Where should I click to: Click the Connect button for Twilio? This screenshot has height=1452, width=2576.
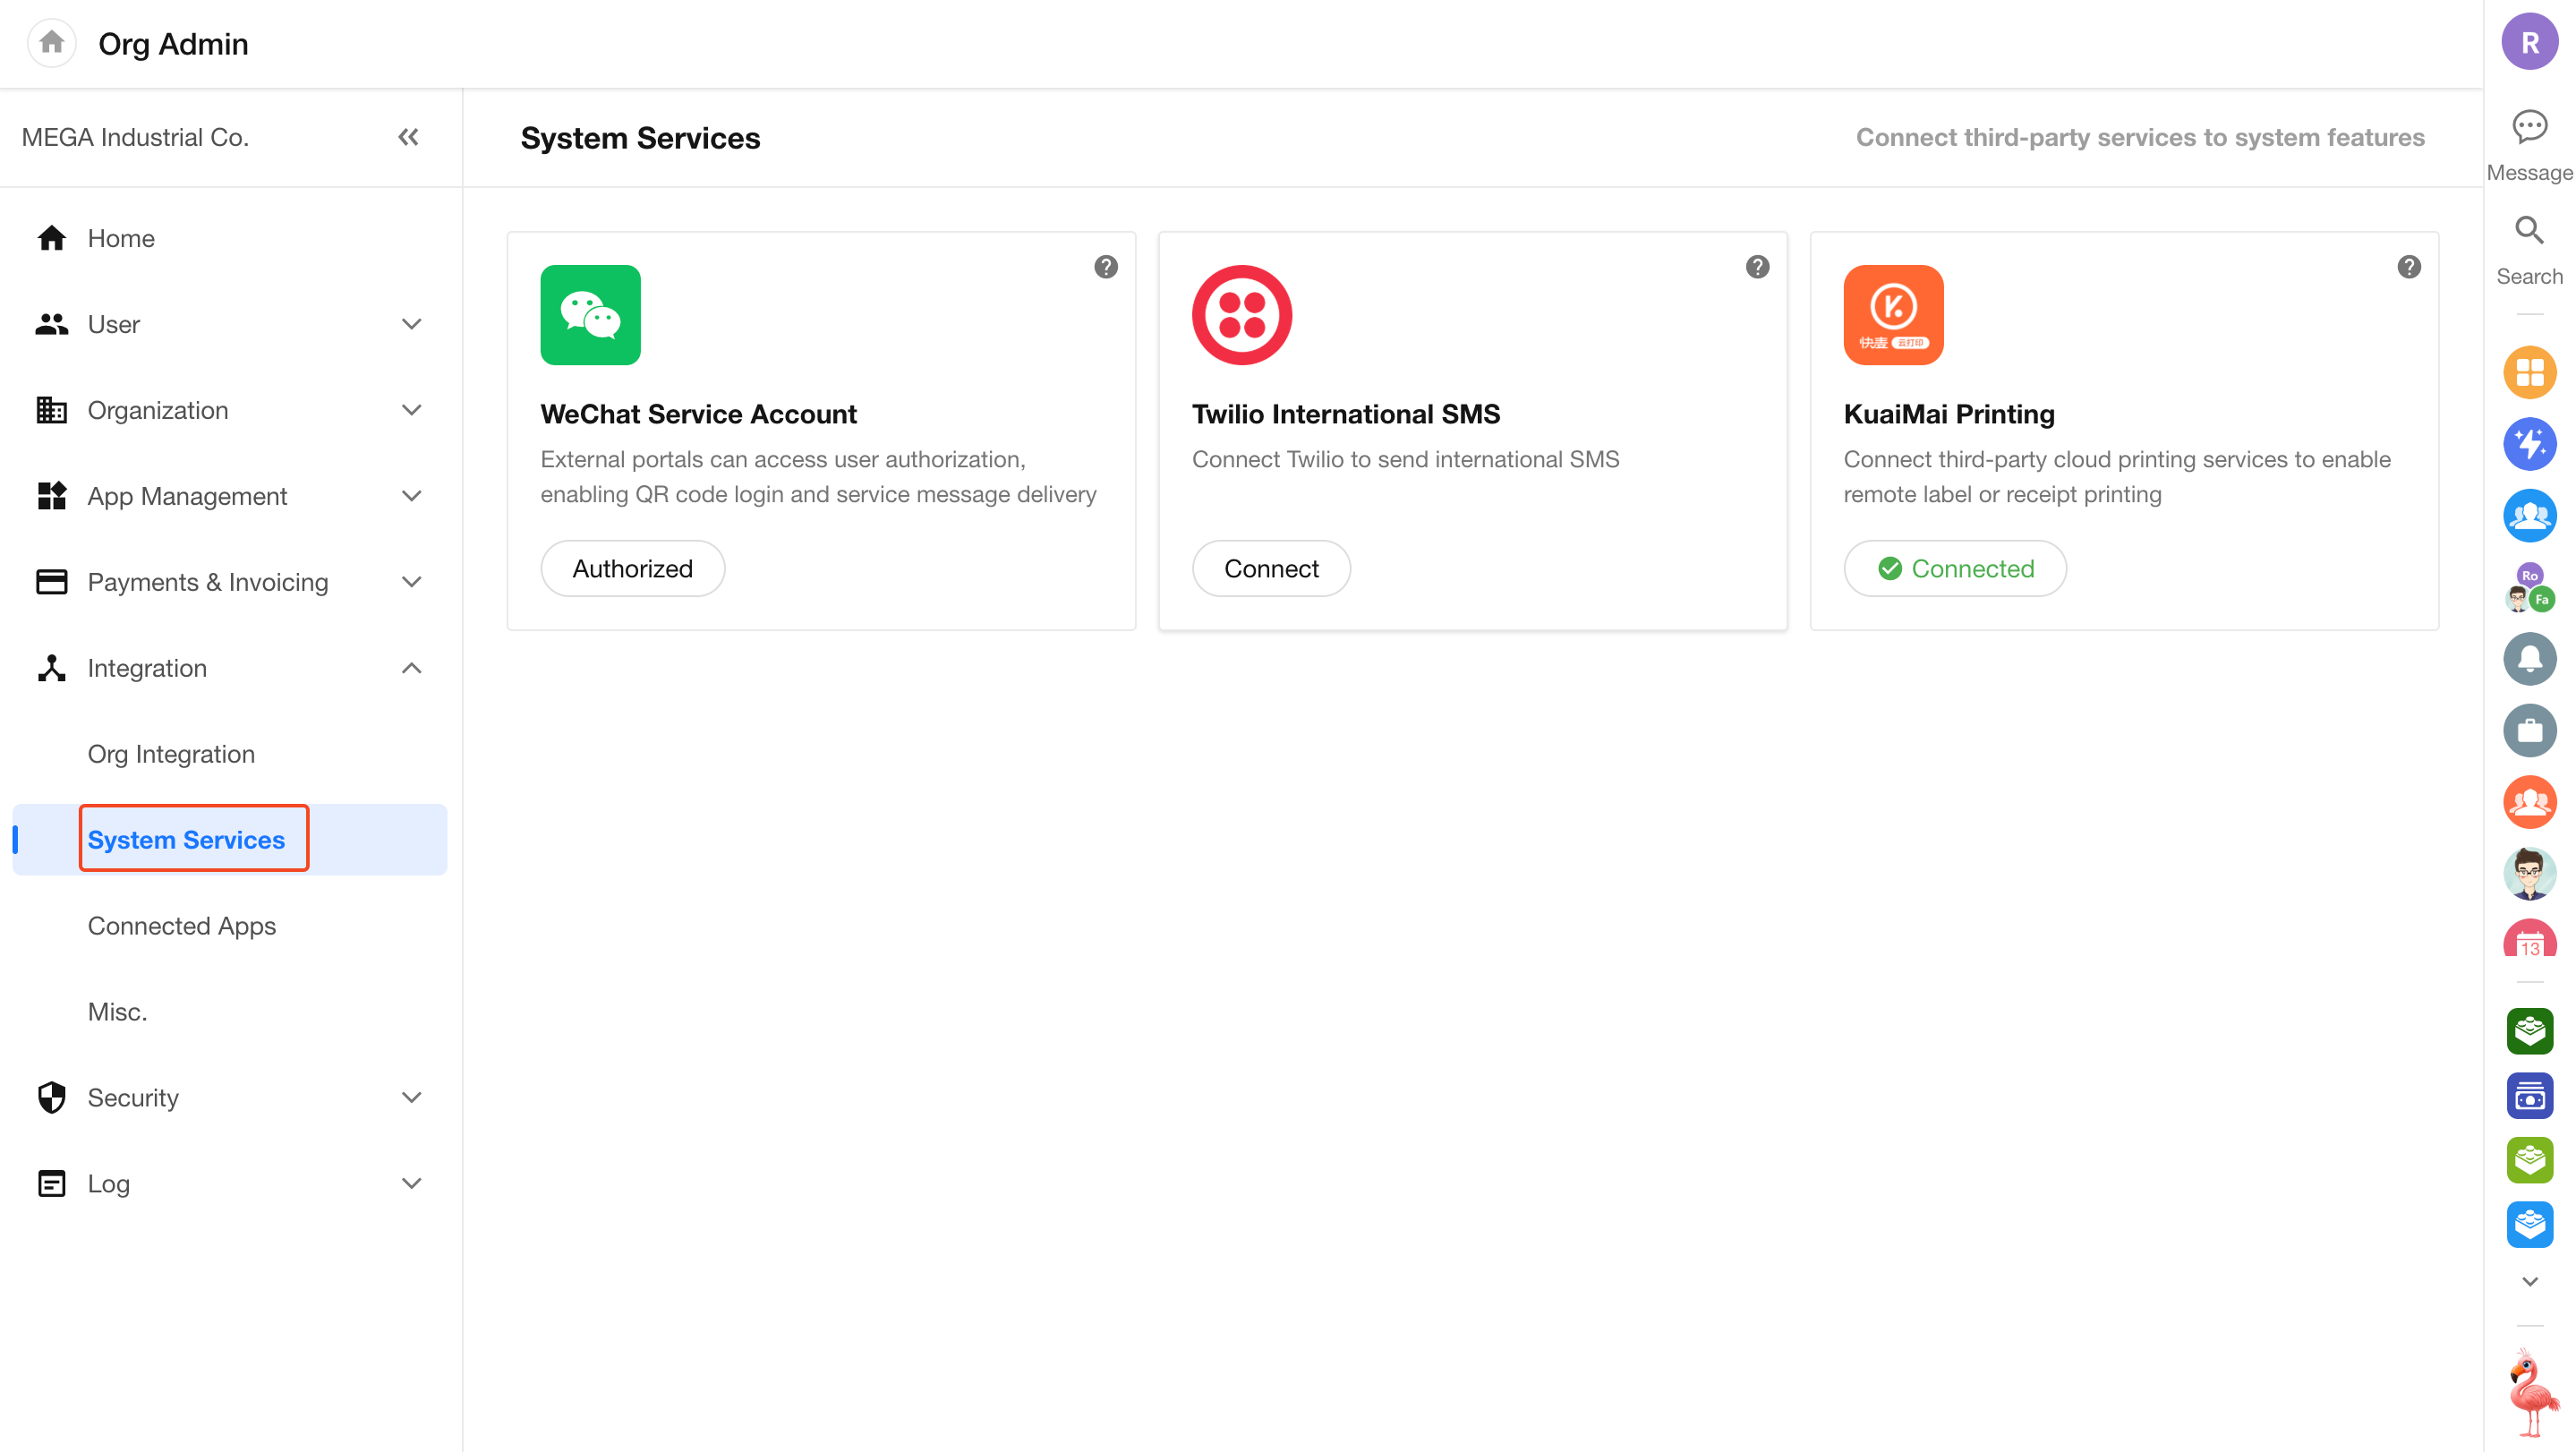(x=1271, y=569)
